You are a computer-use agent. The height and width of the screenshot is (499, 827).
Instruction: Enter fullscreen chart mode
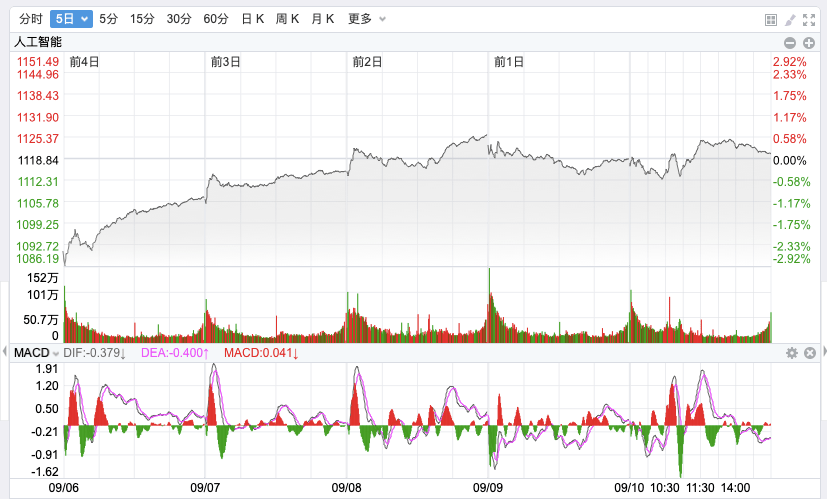click(x=809, y=19)
